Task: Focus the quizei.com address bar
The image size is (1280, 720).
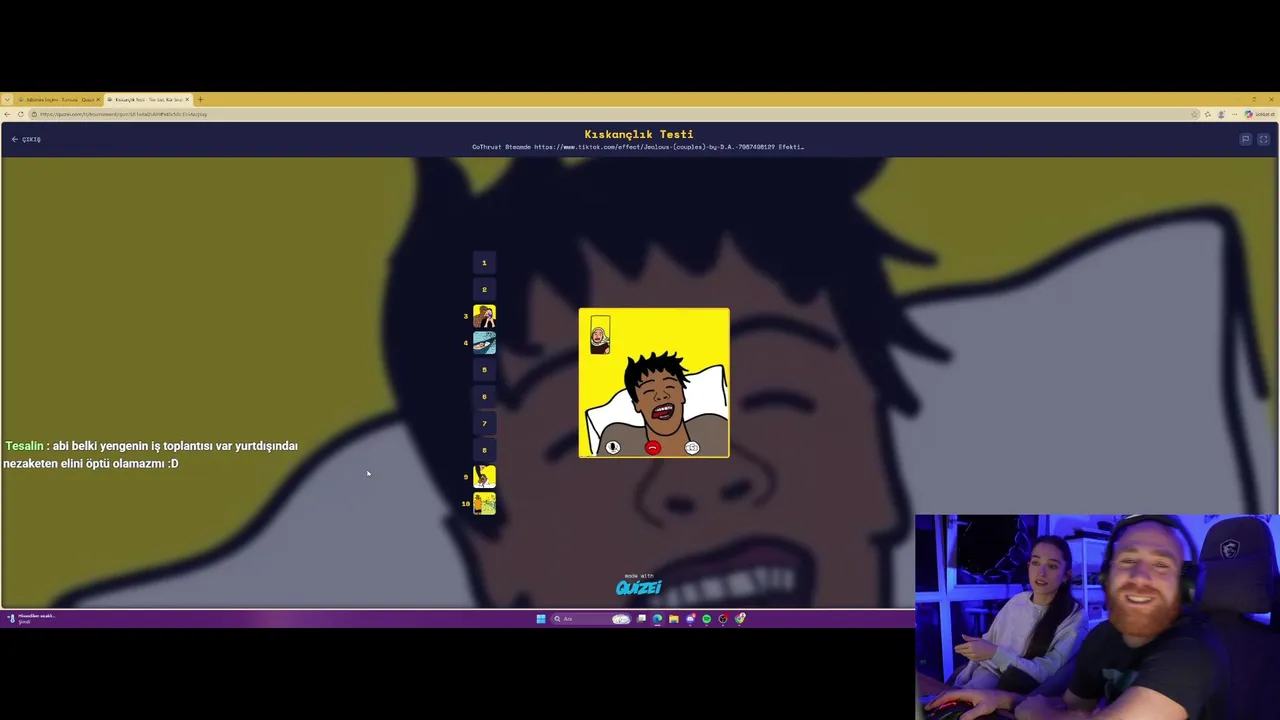Action: point(614,114)
